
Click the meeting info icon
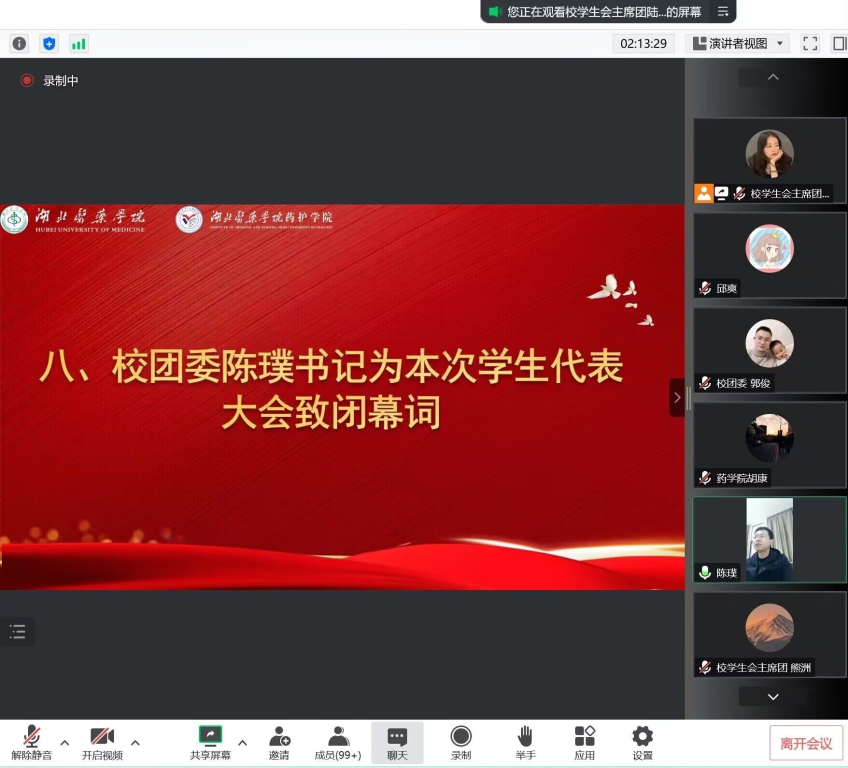pos(19,43)
